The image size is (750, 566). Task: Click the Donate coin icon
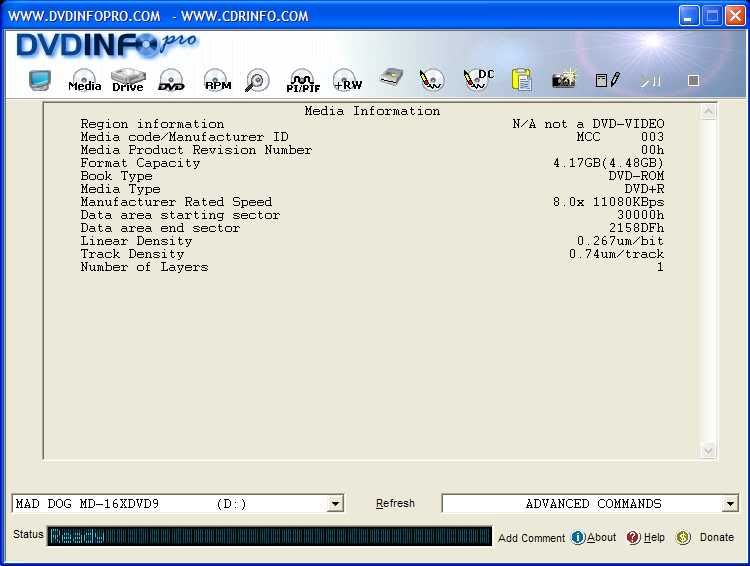tap(683, 538)
